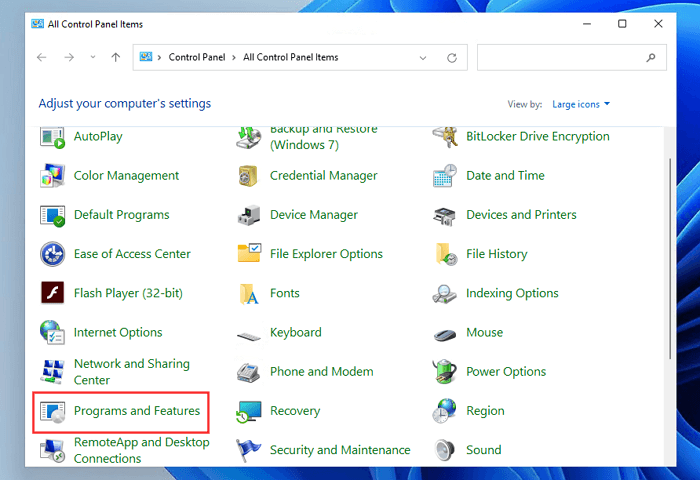
Task: Open the Programs and Features icon
Action: click(x=52, y=411)
